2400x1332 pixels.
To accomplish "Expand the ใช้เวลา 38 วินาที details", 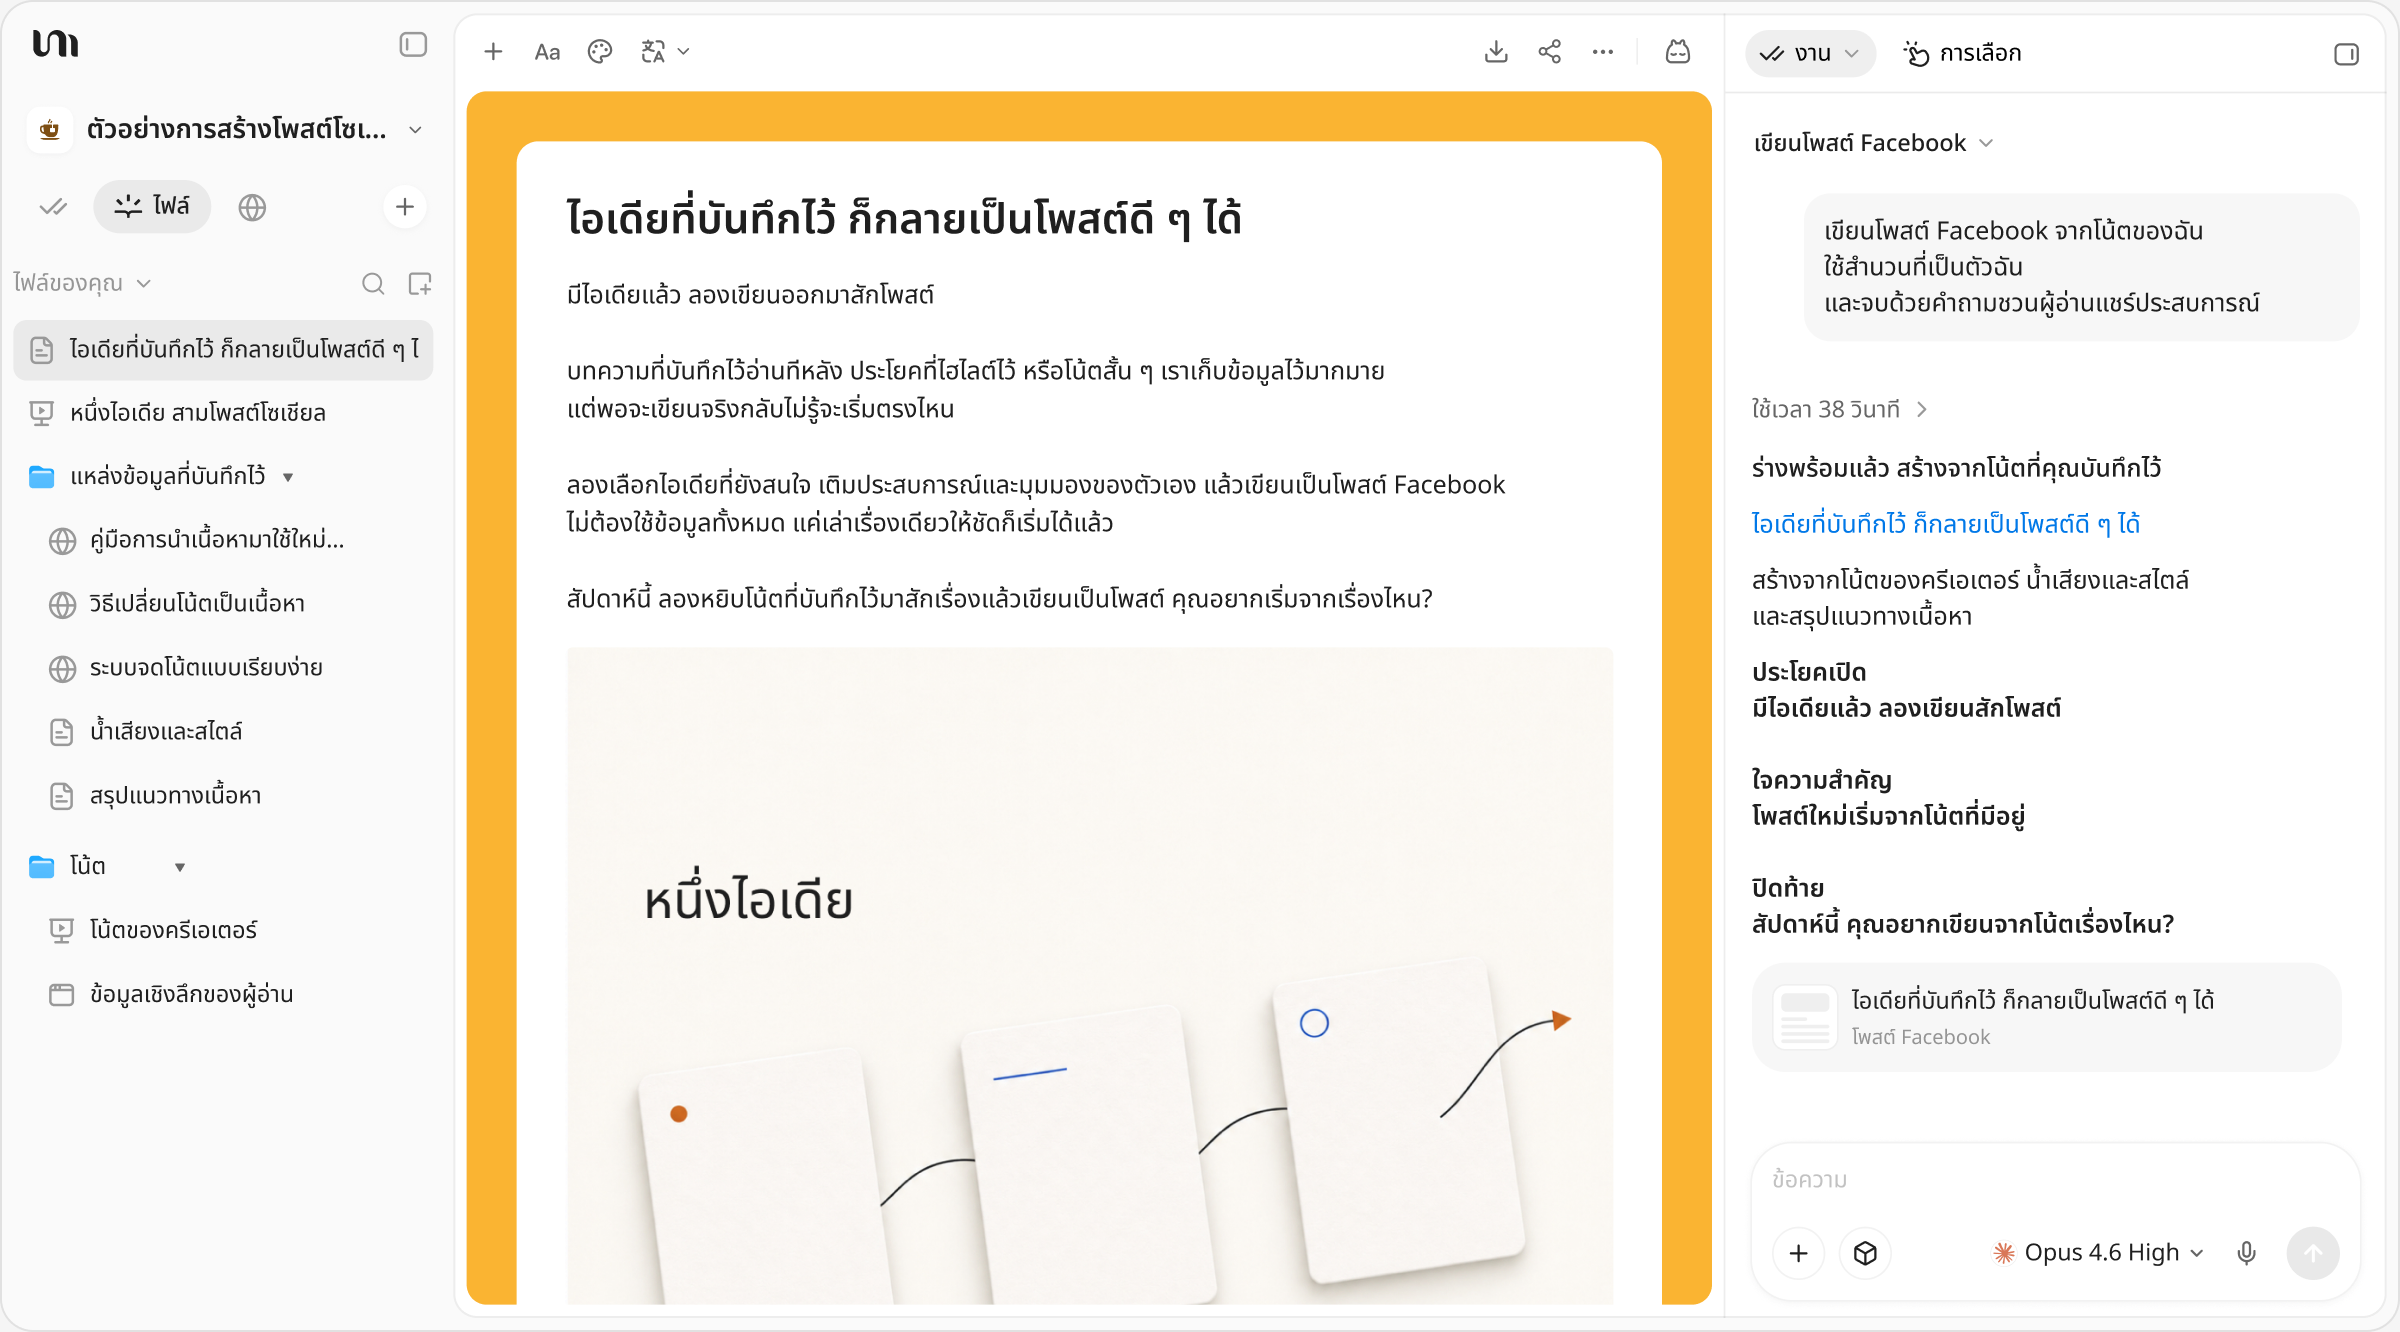I will (1839, 409).
